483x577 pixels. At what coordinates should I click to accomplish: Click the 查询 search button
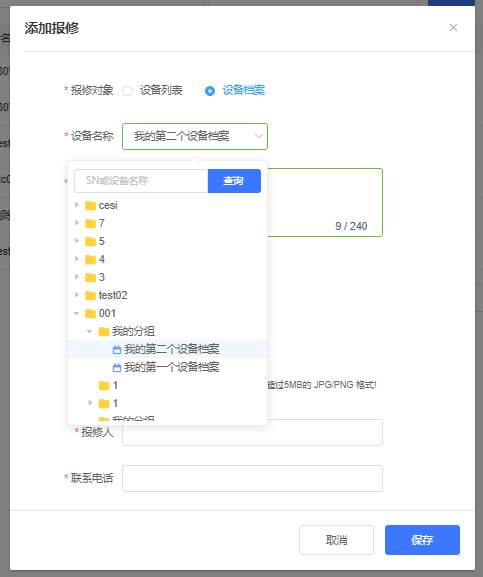pyautogui.click(x=234, y=181)
